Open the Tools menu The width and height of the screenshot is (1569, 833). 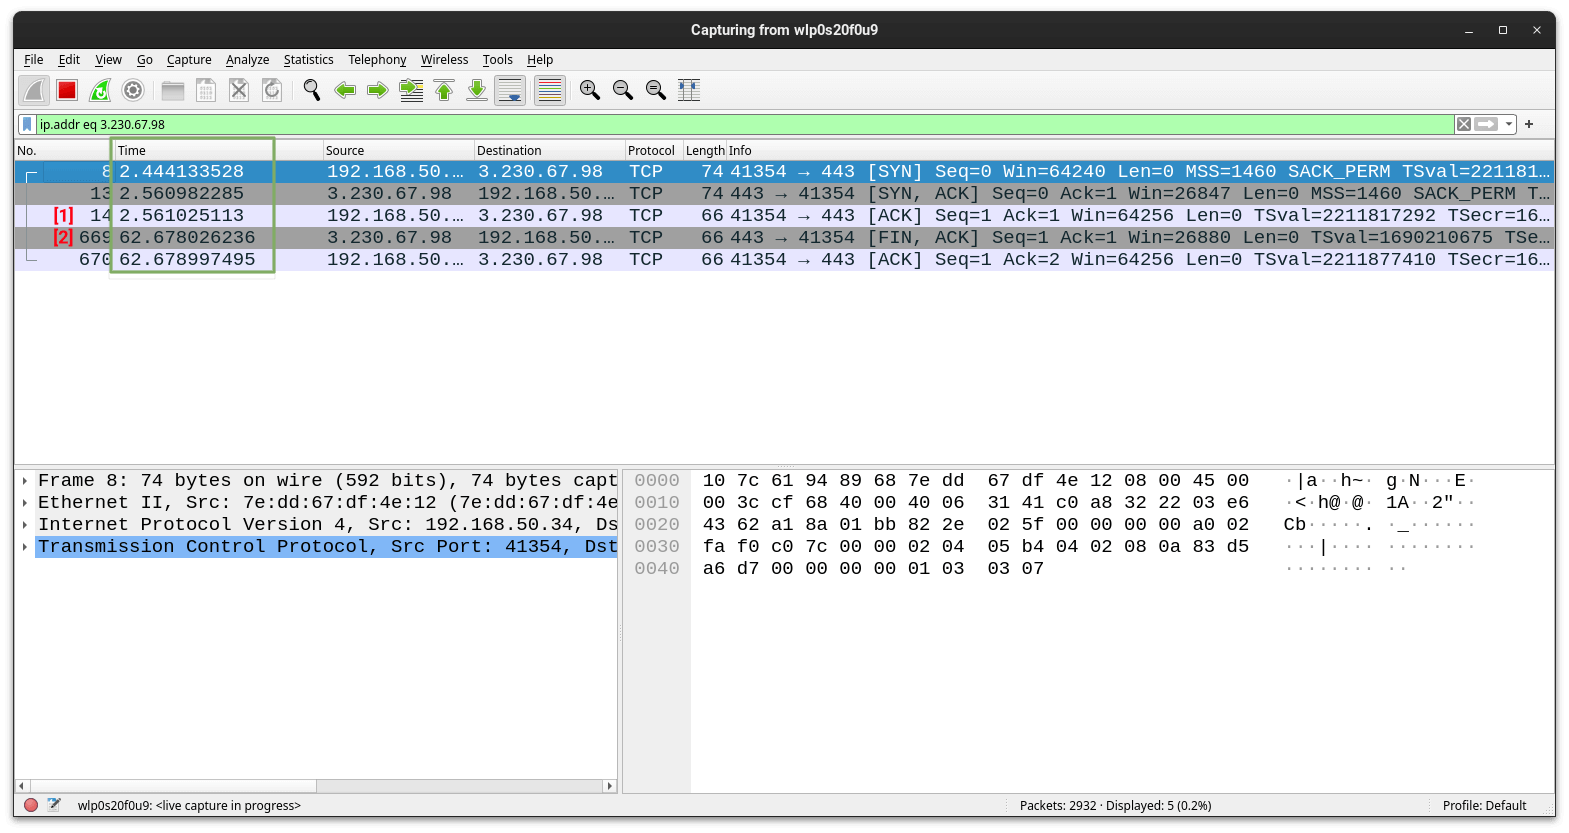point(497,60)
